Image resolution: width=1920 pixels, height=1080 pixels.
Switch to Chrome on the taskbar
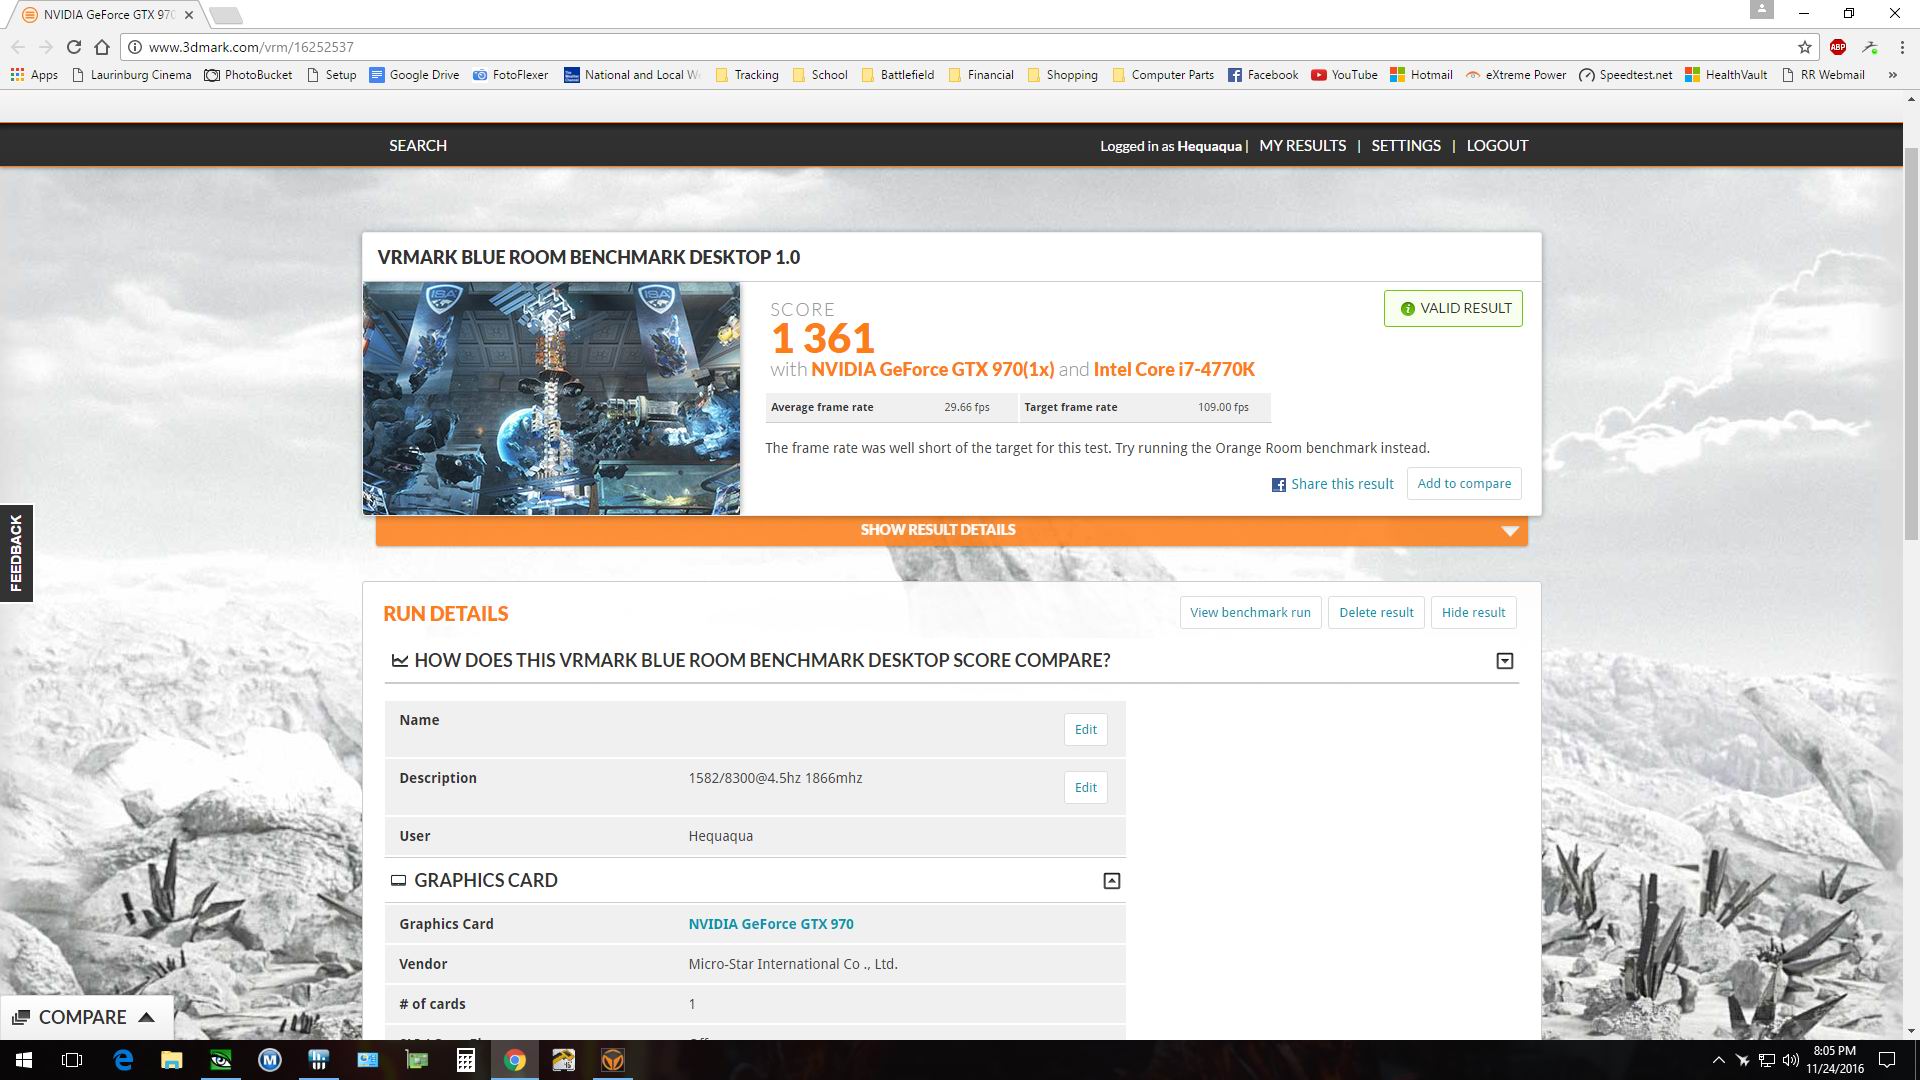coord(514,1060)
